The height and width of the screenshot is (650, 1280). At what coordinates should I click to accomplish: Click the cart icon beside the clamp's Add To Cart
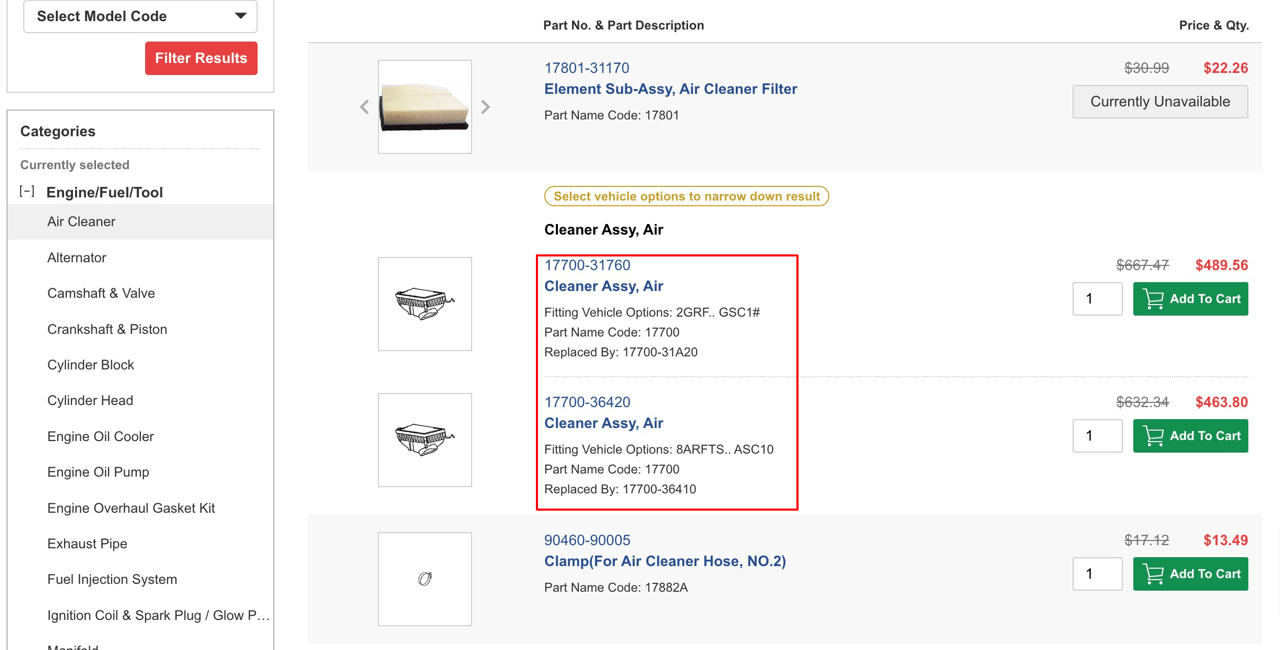point(1153,573)
